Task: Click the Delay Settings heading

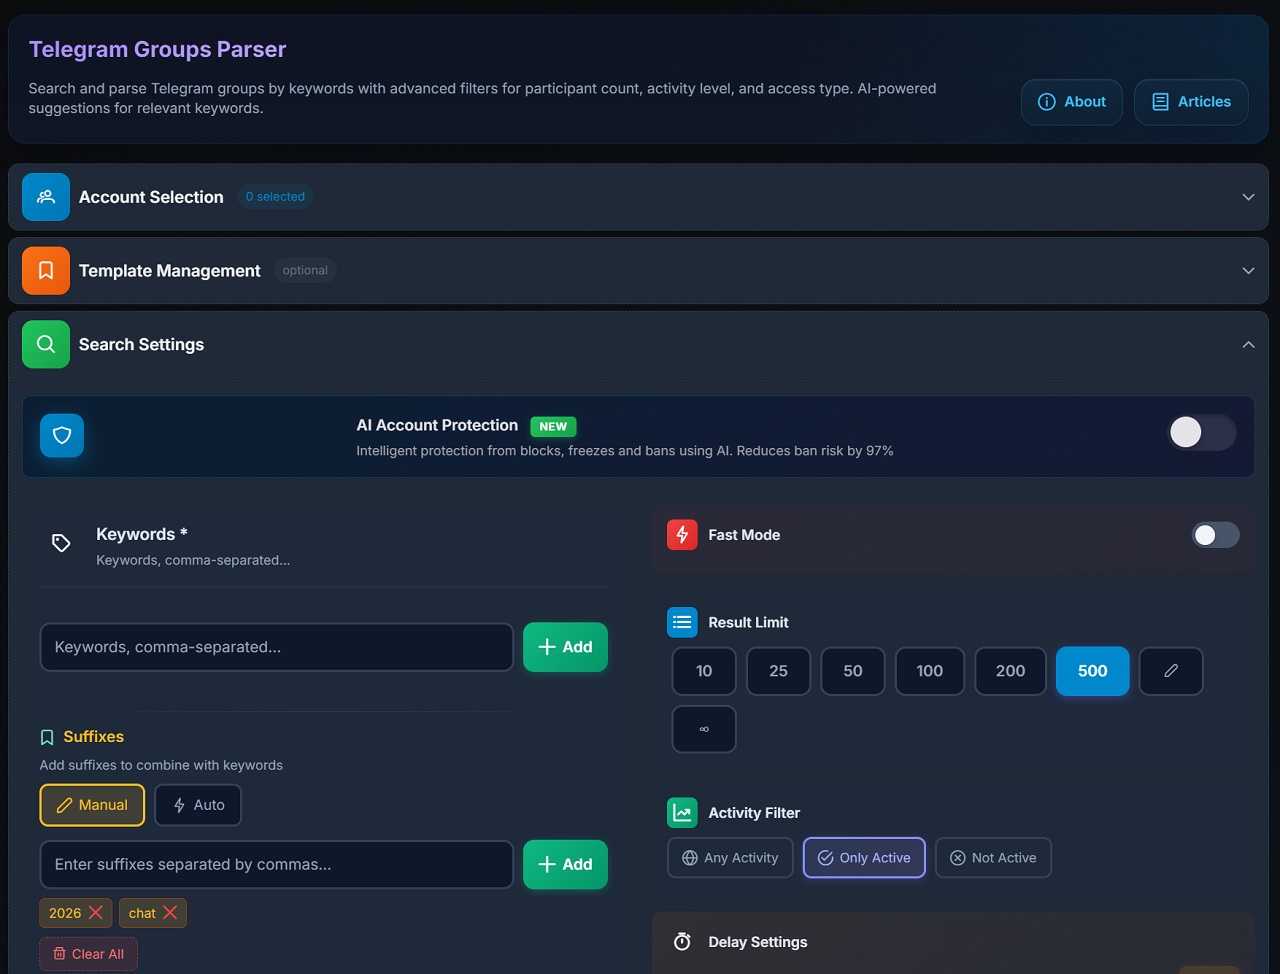Action: click(x=758, y=942)
